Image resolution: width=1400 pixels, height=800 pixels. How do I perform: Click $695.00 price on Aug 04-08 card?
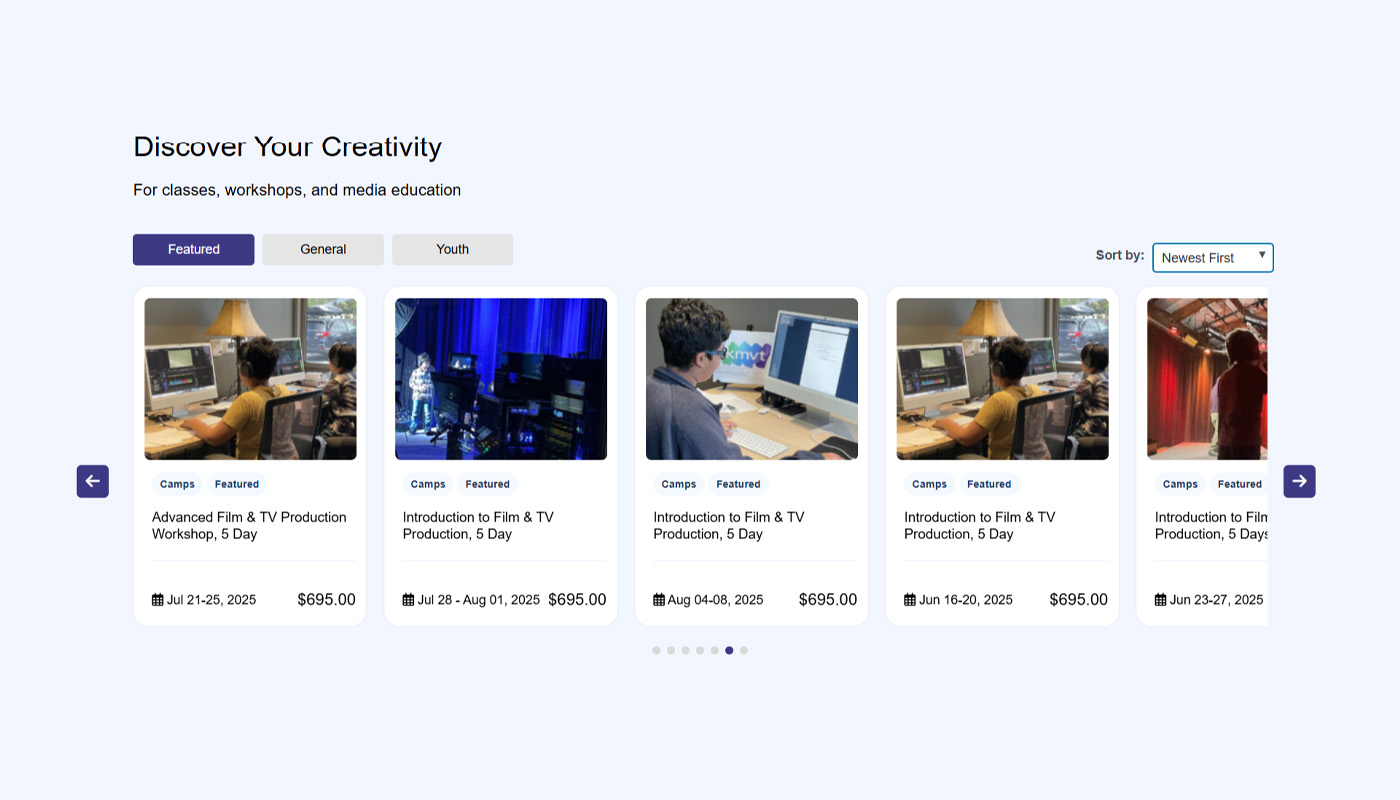click(828, 600)
